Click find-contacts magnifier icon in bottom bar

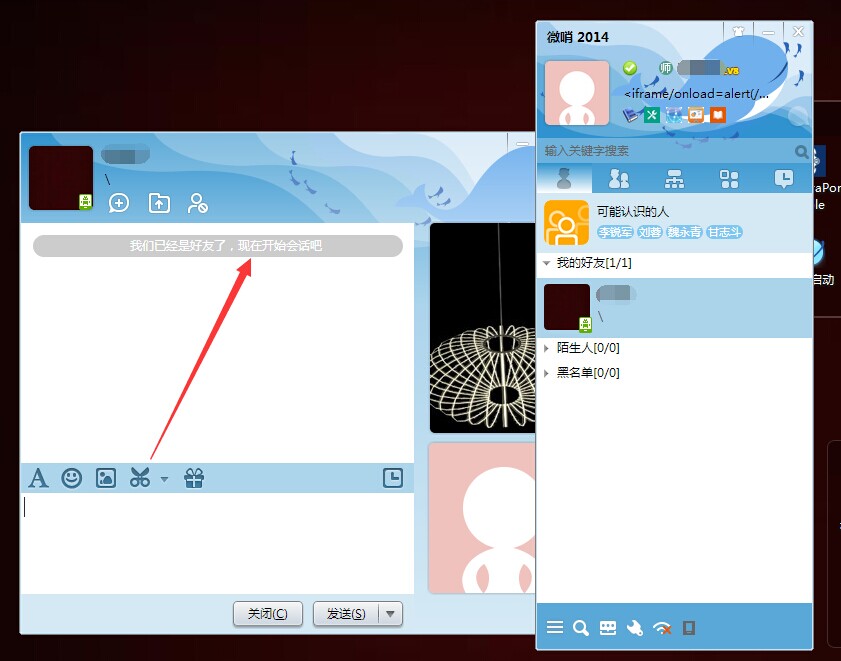(x=580, y=627)
